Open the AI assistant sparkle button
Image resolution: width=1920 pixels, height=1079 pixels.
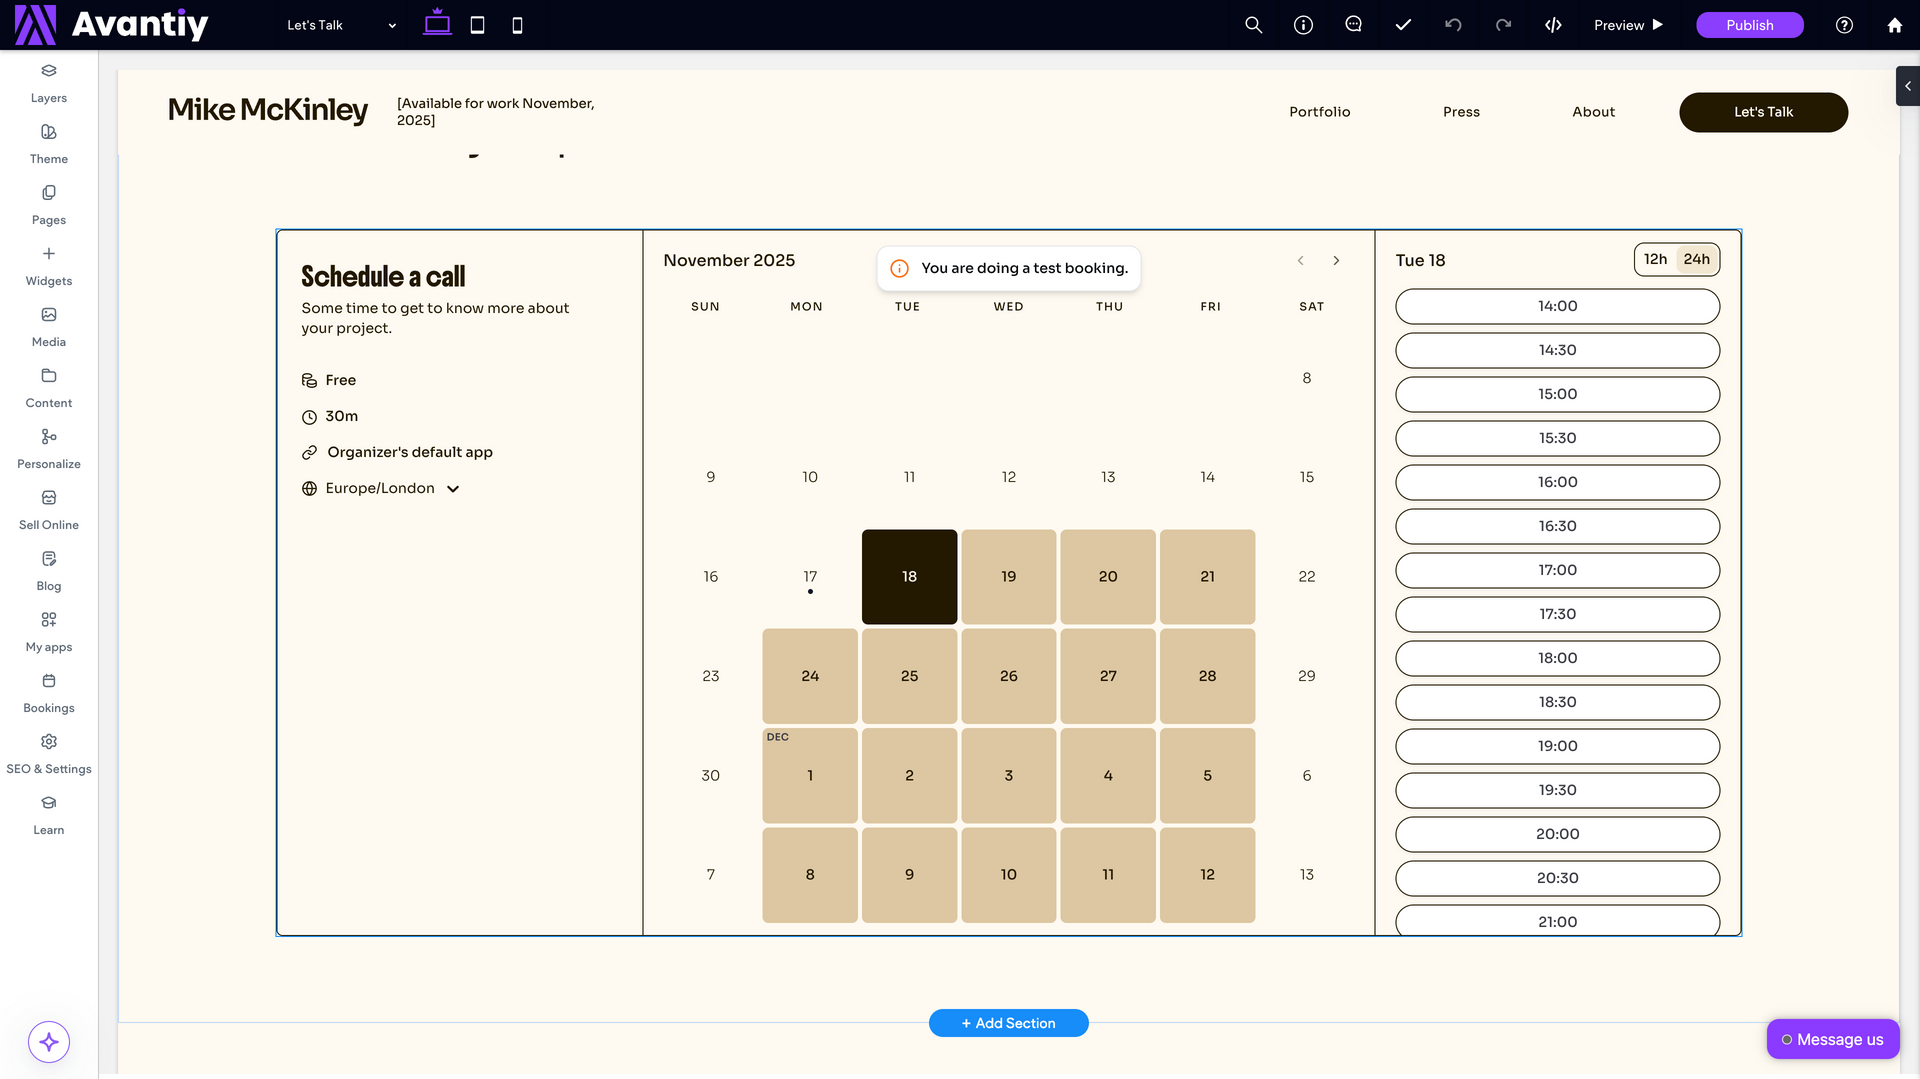(49, 1042)
